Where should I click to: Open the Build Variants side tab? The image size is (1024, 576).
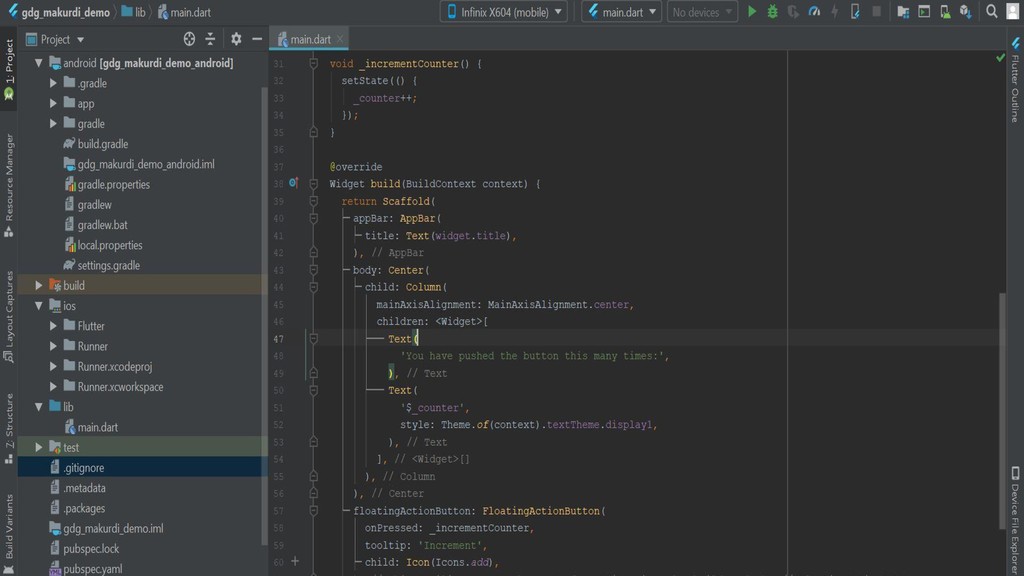9,525
